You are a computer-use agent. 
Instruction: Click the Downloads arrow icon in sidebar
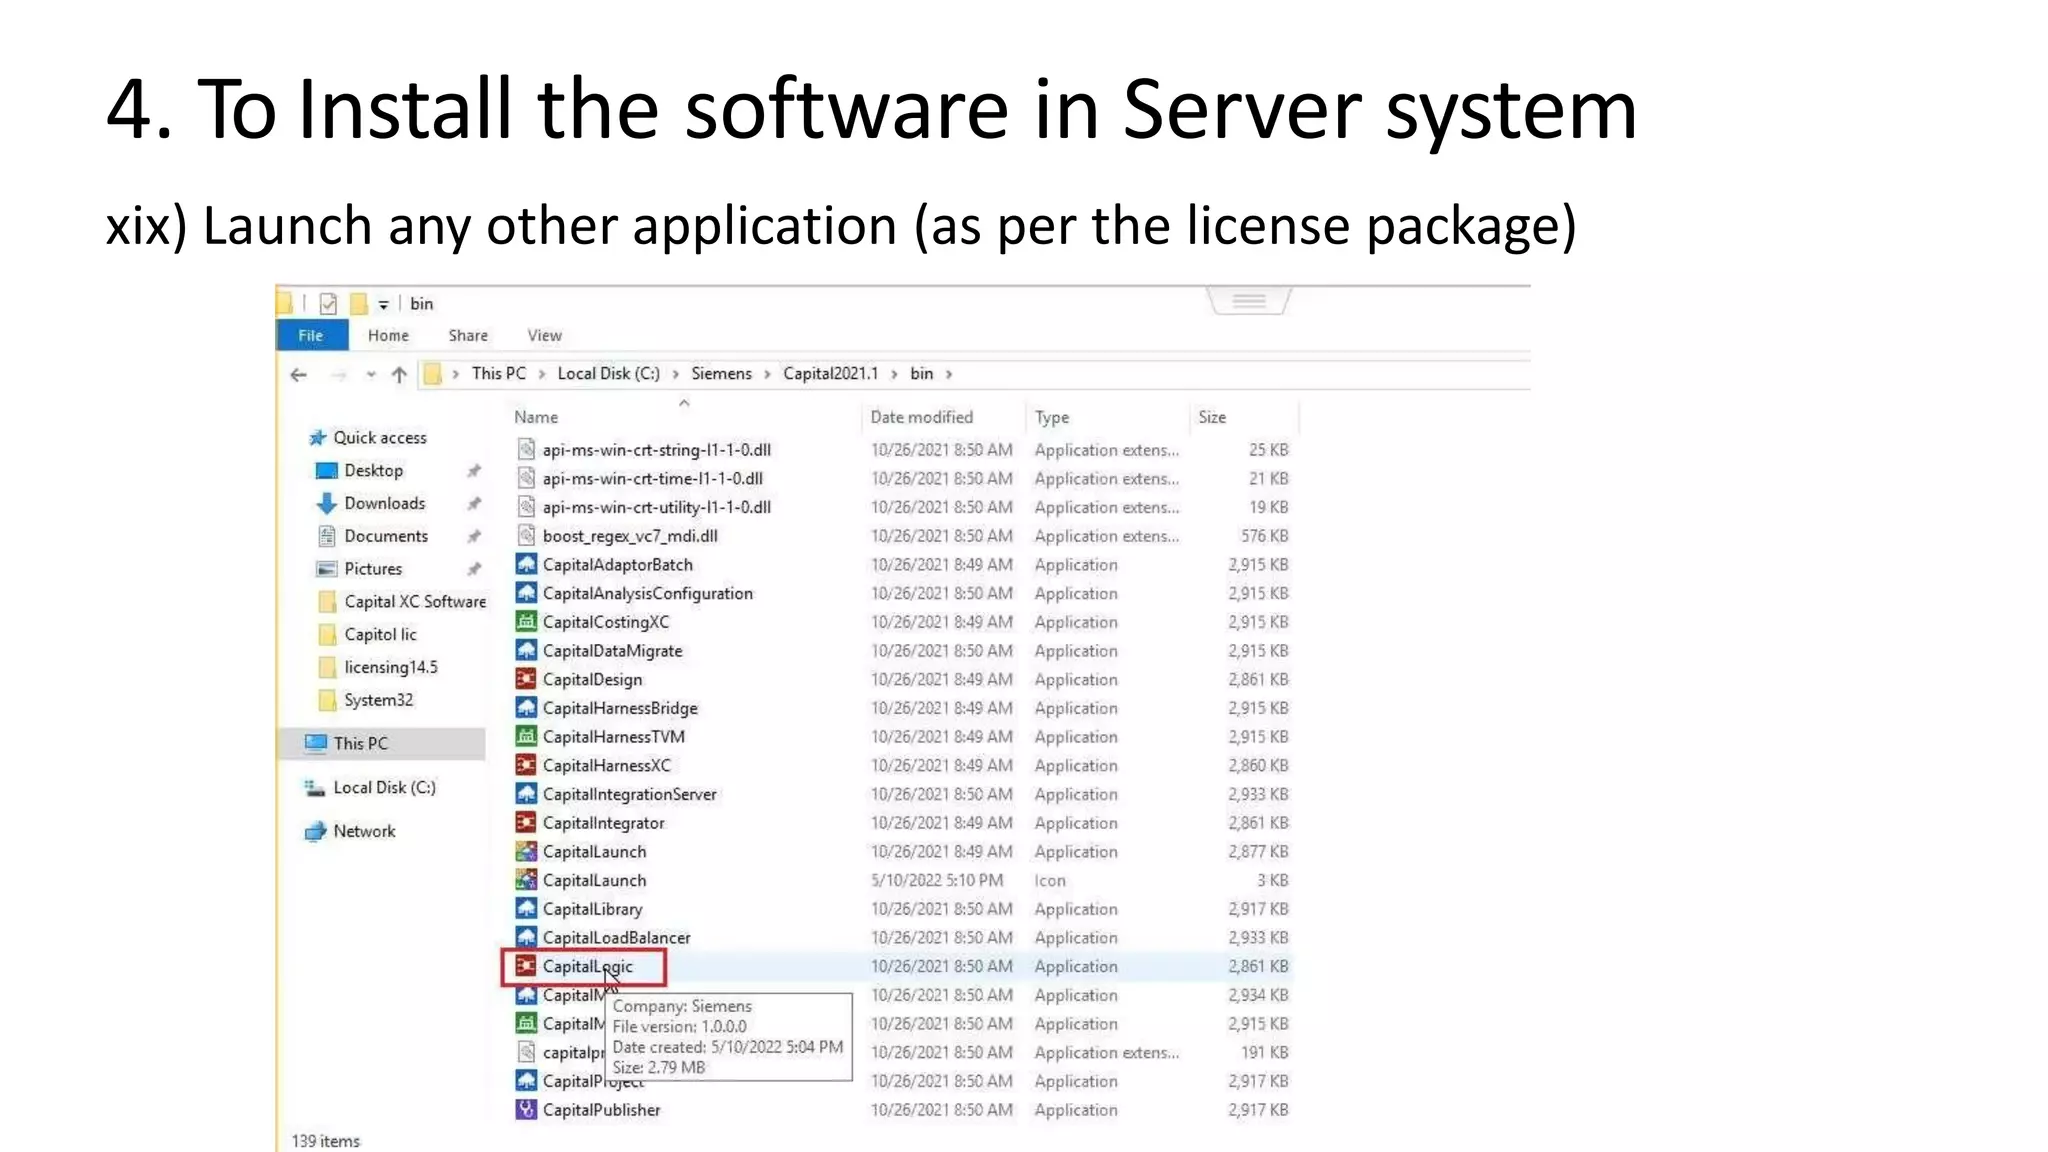tap(326, 503)
